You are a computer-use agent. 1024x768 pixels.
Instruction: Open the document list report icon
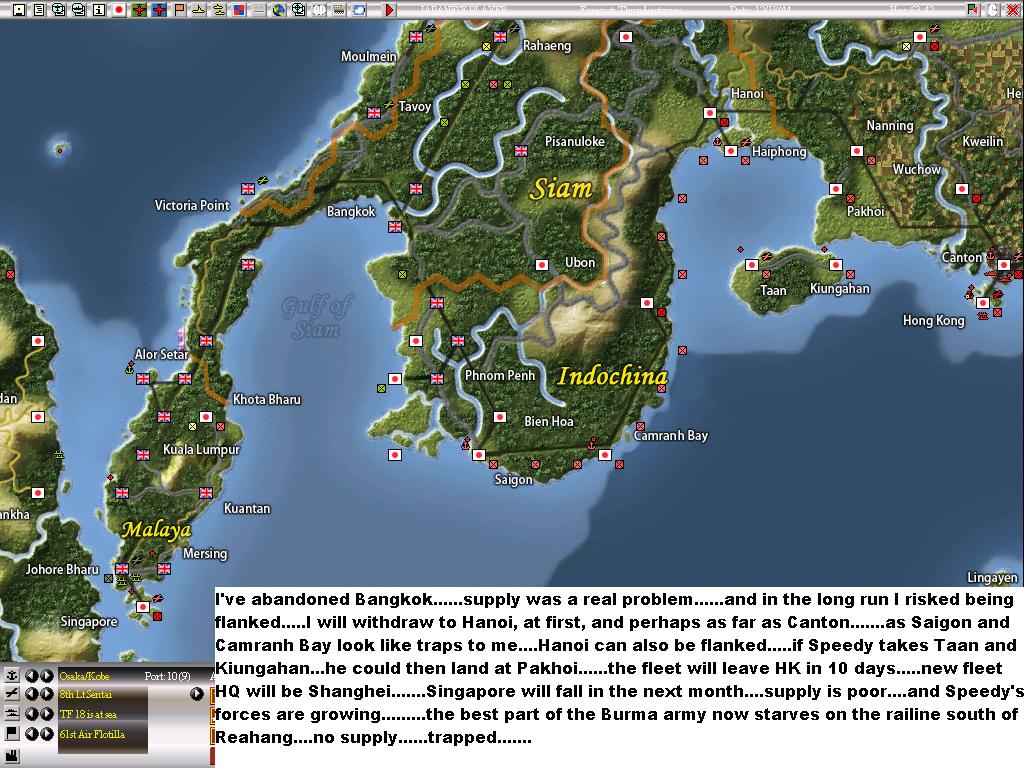point(39,10)
